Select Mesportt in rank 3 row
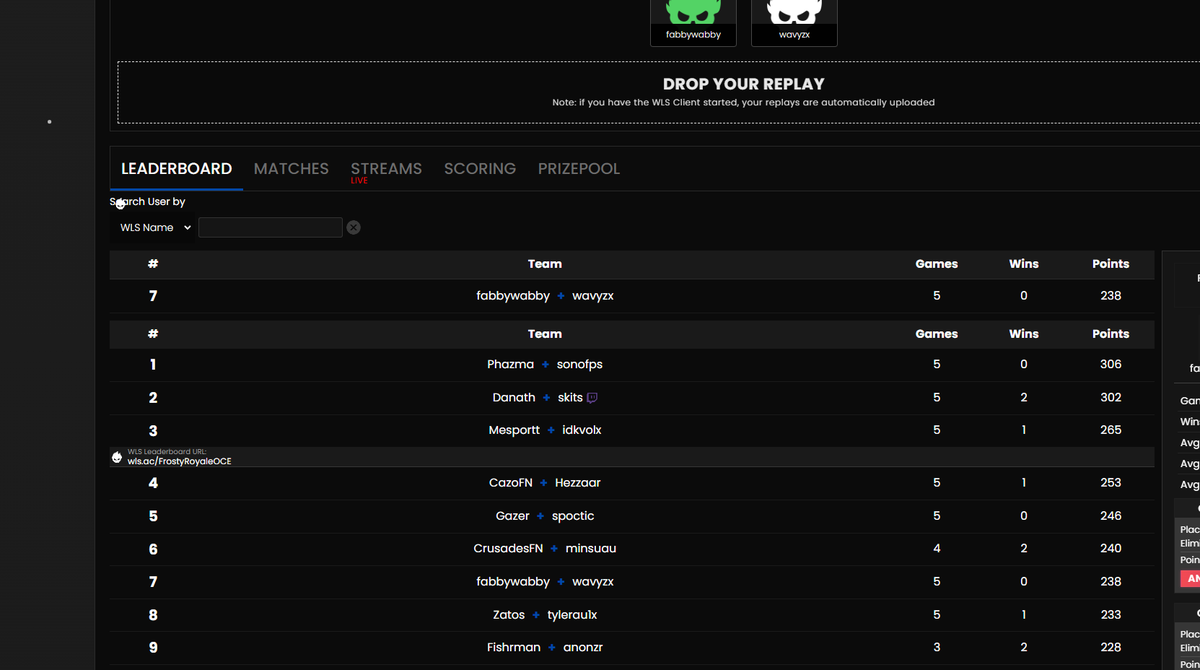This screenshot has width=1200, height=670. point(514,430)
